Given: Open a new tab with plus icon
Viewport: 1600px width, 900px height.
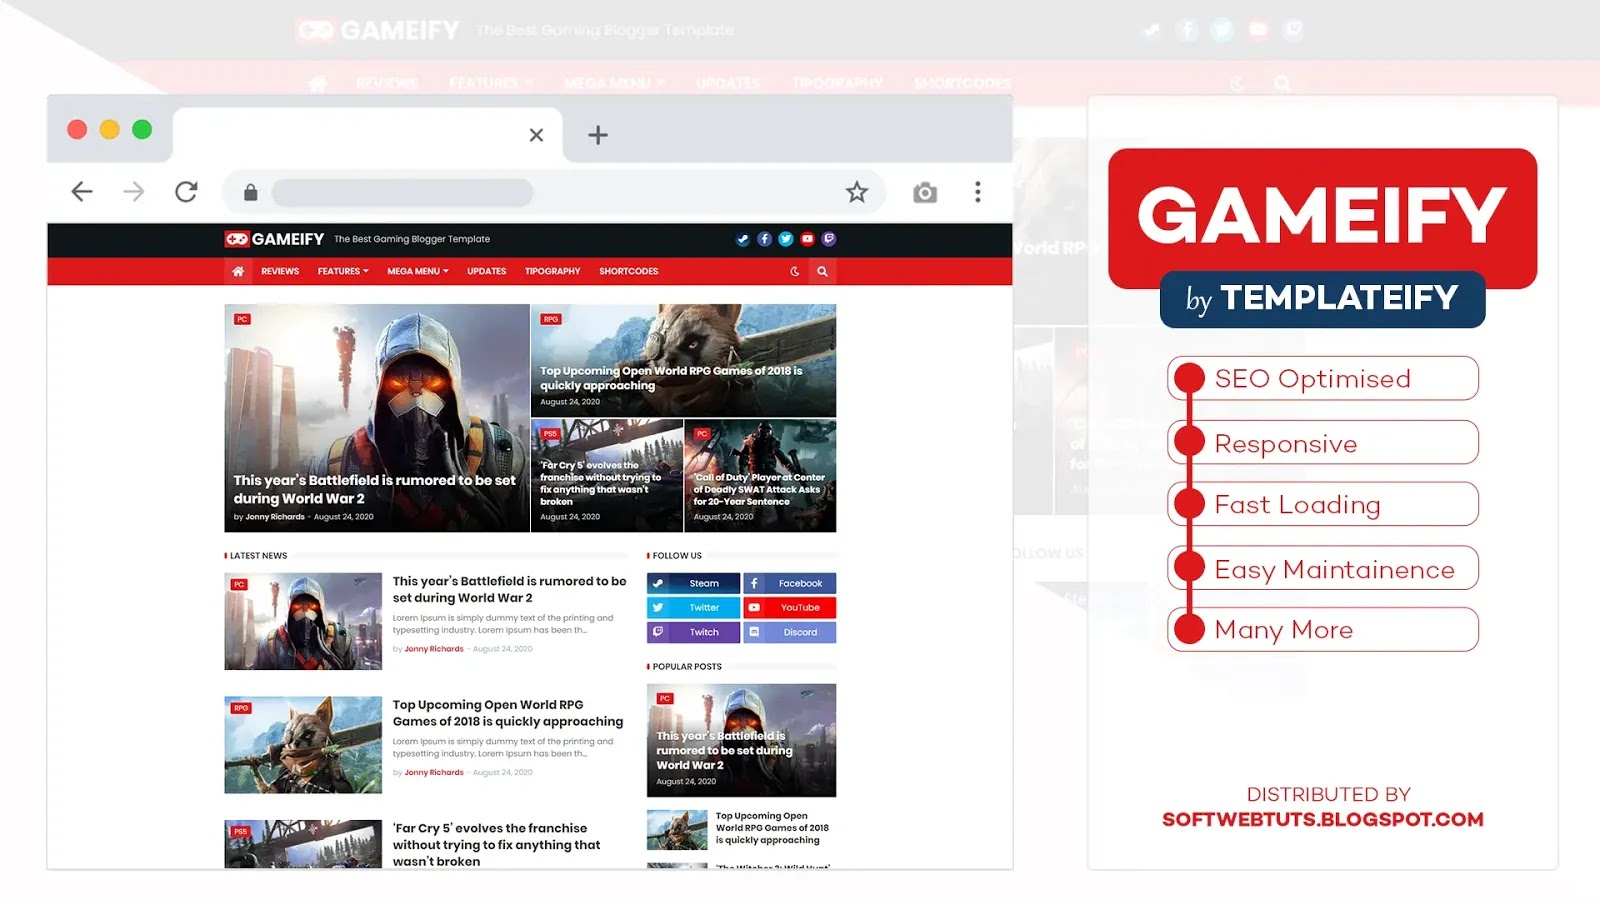Looking at the screenshot, I should [x=598, y=135].
